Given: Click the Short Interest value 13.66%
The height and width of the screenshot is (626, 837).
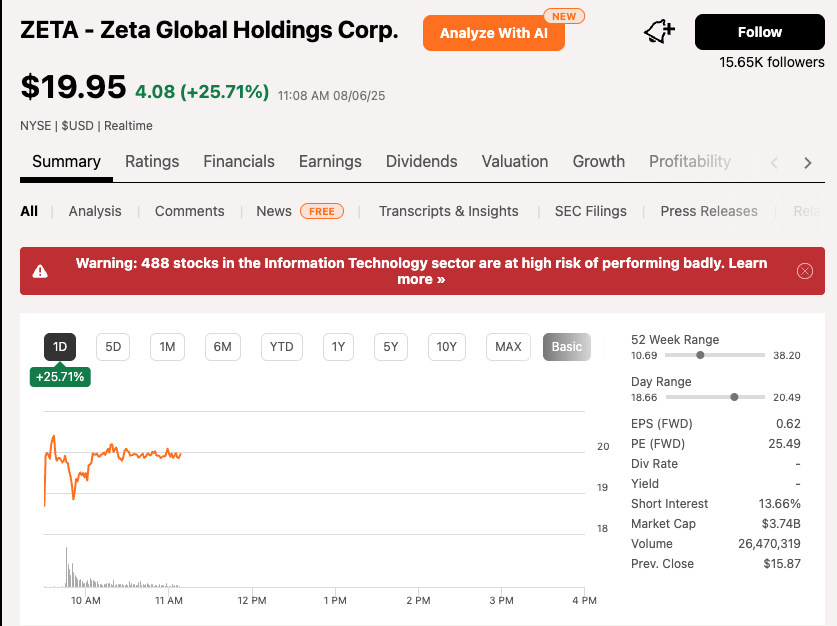Looking at the screenshot, I should pos(779,504).
